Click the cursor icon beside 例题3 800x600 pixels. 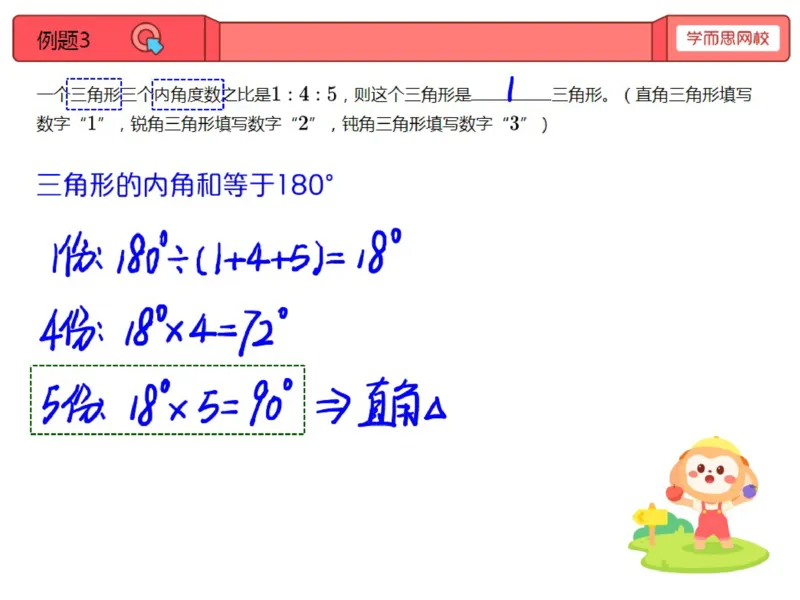click(x=147, y=39)
